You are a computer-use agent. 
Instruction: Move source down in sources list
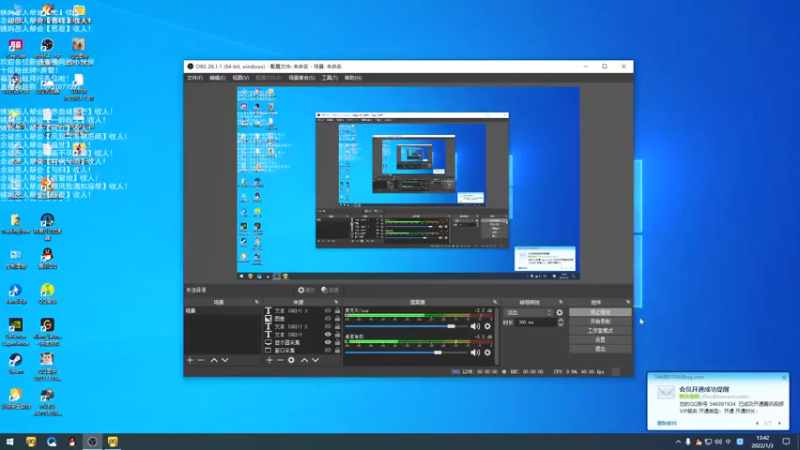tap(315, 360)
